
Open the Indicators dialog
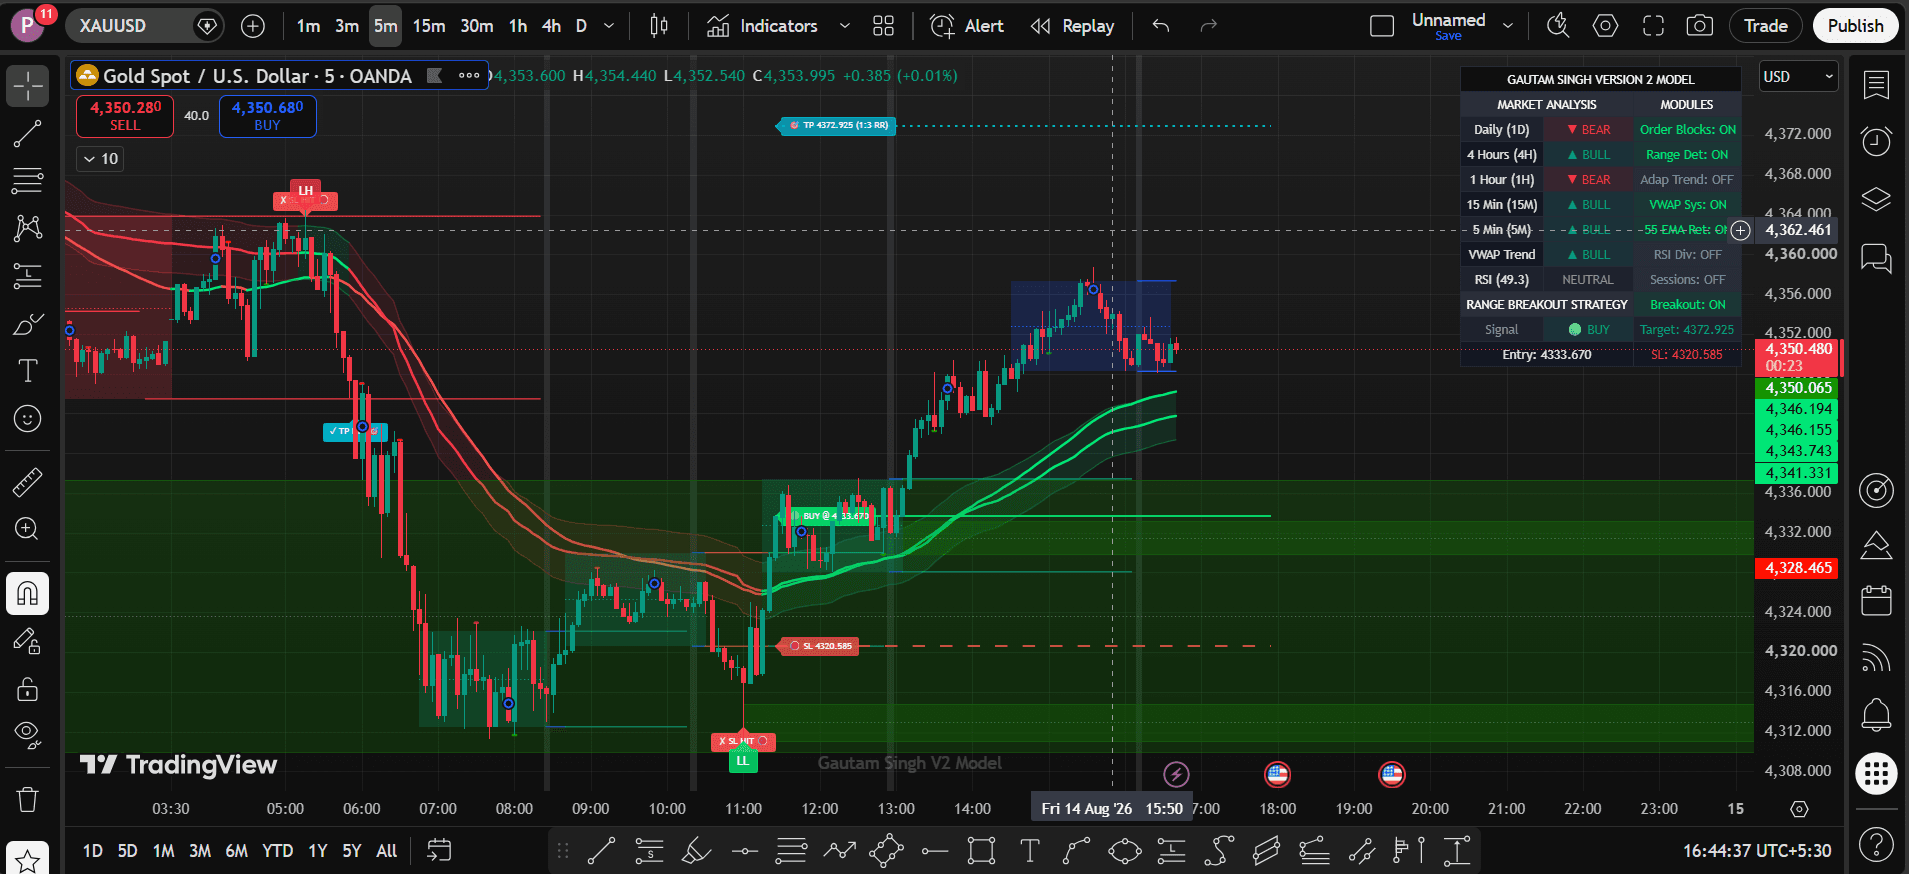click(764, 26)
